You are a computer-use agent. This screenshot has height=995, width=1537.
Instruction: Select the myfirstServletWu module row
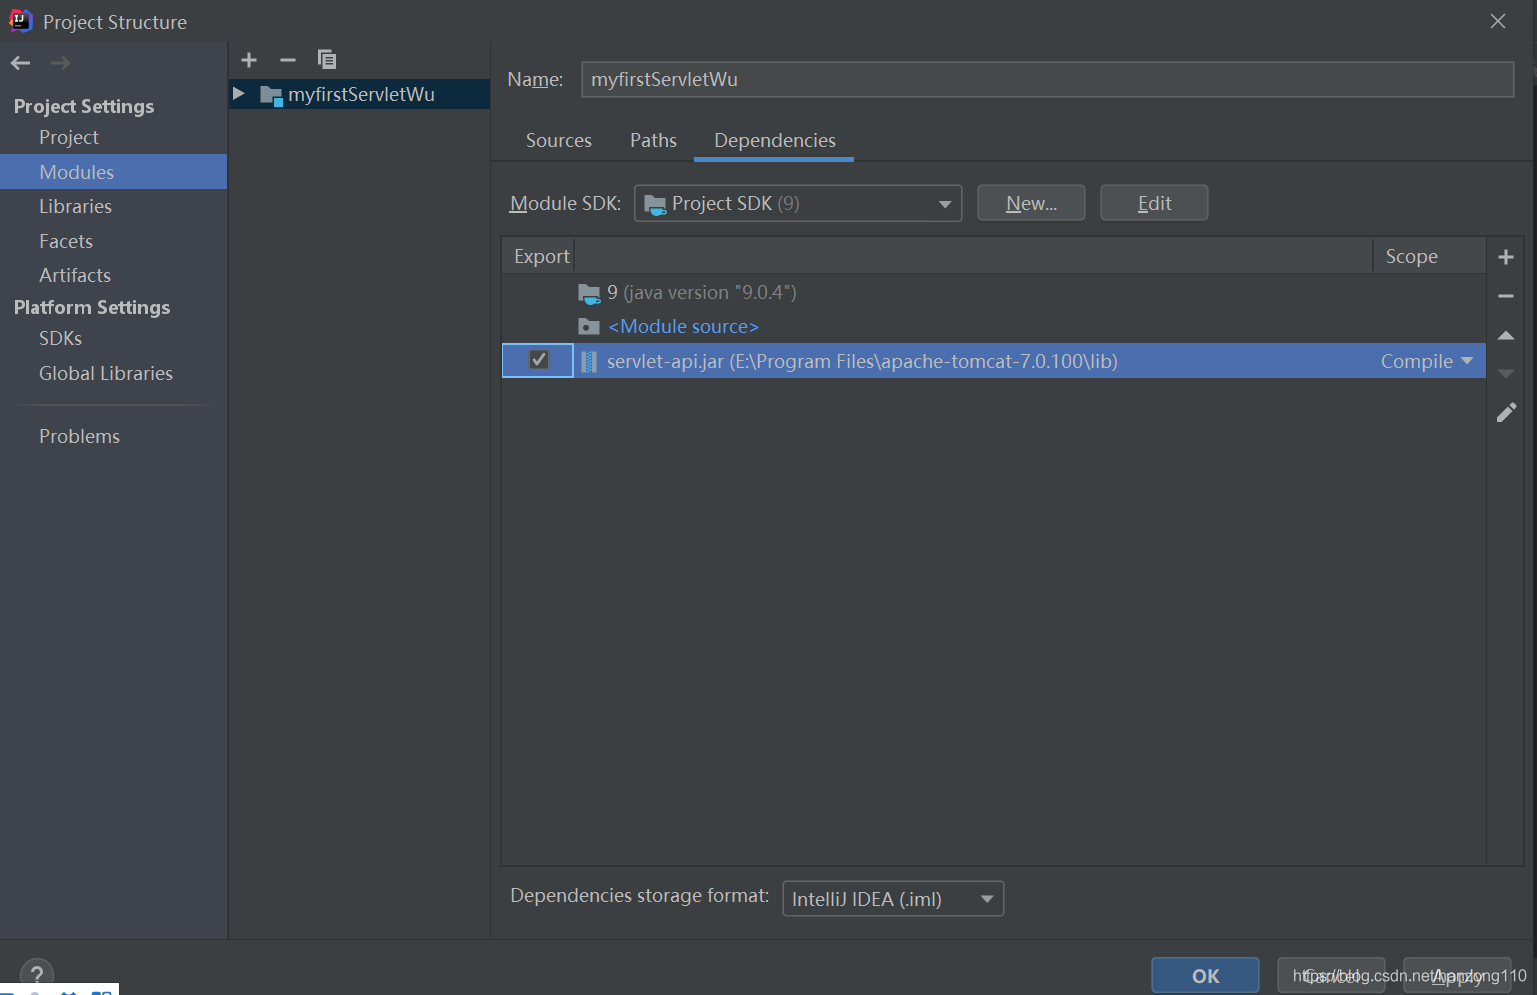360,94
